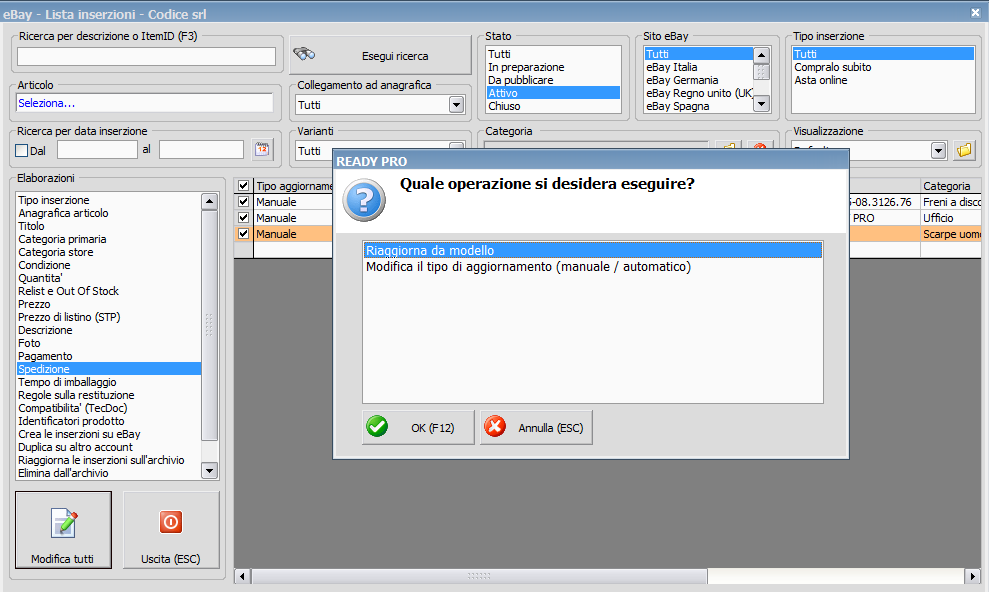Select Tempo di imballaggio in Elaborazioni

click(108, 382)
